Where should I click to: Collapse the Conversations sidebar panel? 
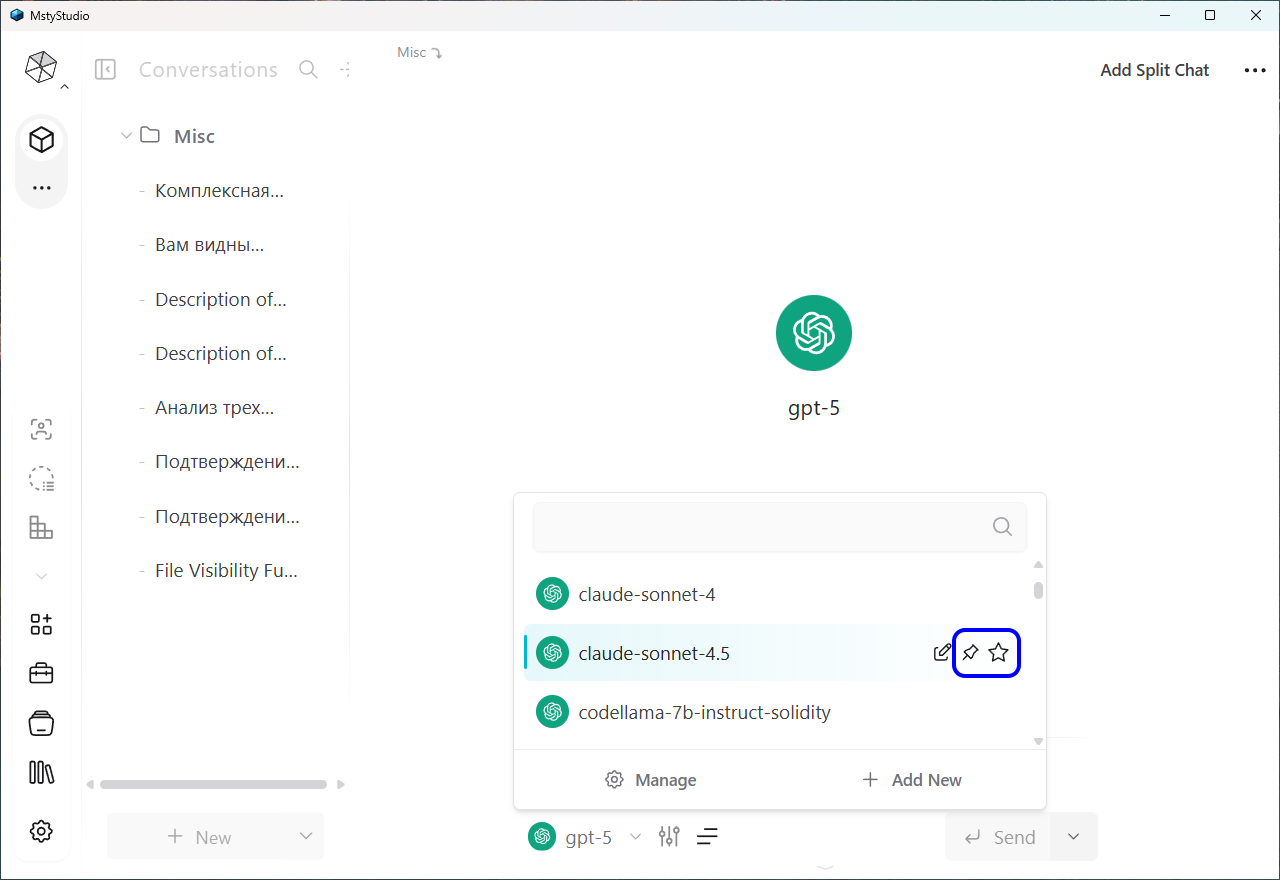pos(105,69)
